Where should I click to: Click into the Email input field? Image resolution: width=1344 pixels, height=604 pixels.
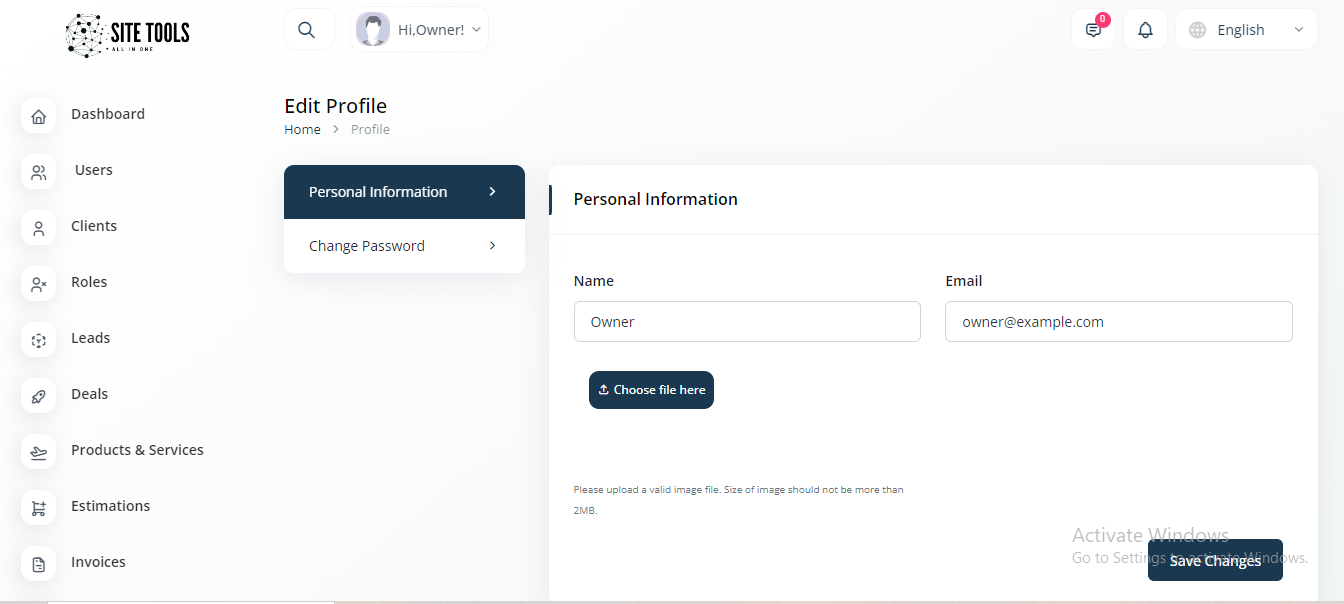click(1118, 322)
